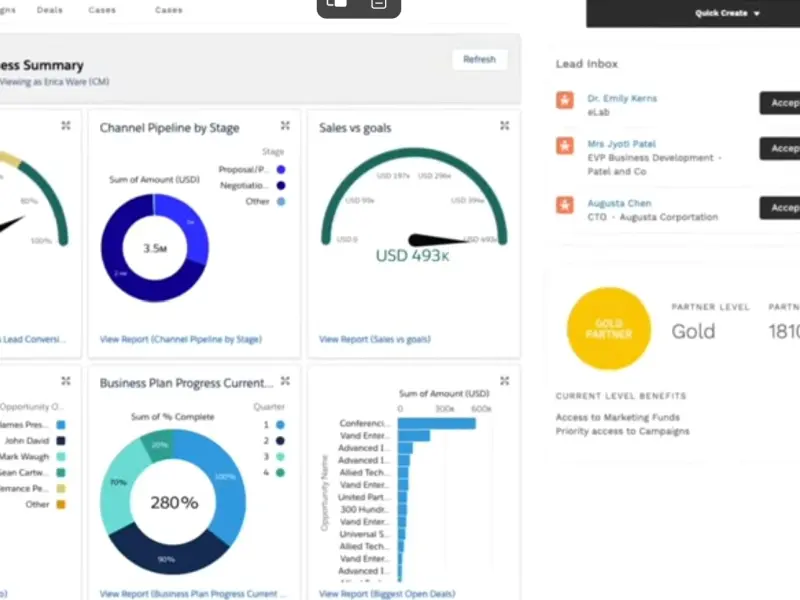Image resolution: width=800 pixels, height=600 pixels.
Task: Expand the Business Plan Progress chart
Action: click(285, 381)
